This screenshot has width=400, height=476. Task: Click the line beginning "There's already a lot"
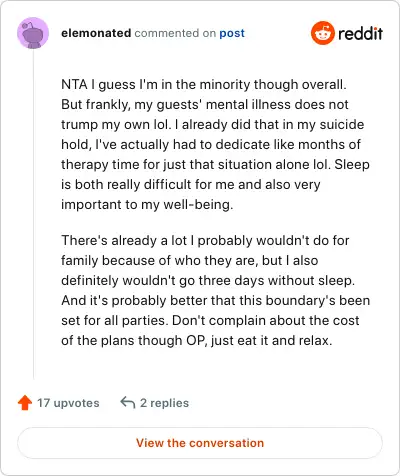[x=205, y=241]
